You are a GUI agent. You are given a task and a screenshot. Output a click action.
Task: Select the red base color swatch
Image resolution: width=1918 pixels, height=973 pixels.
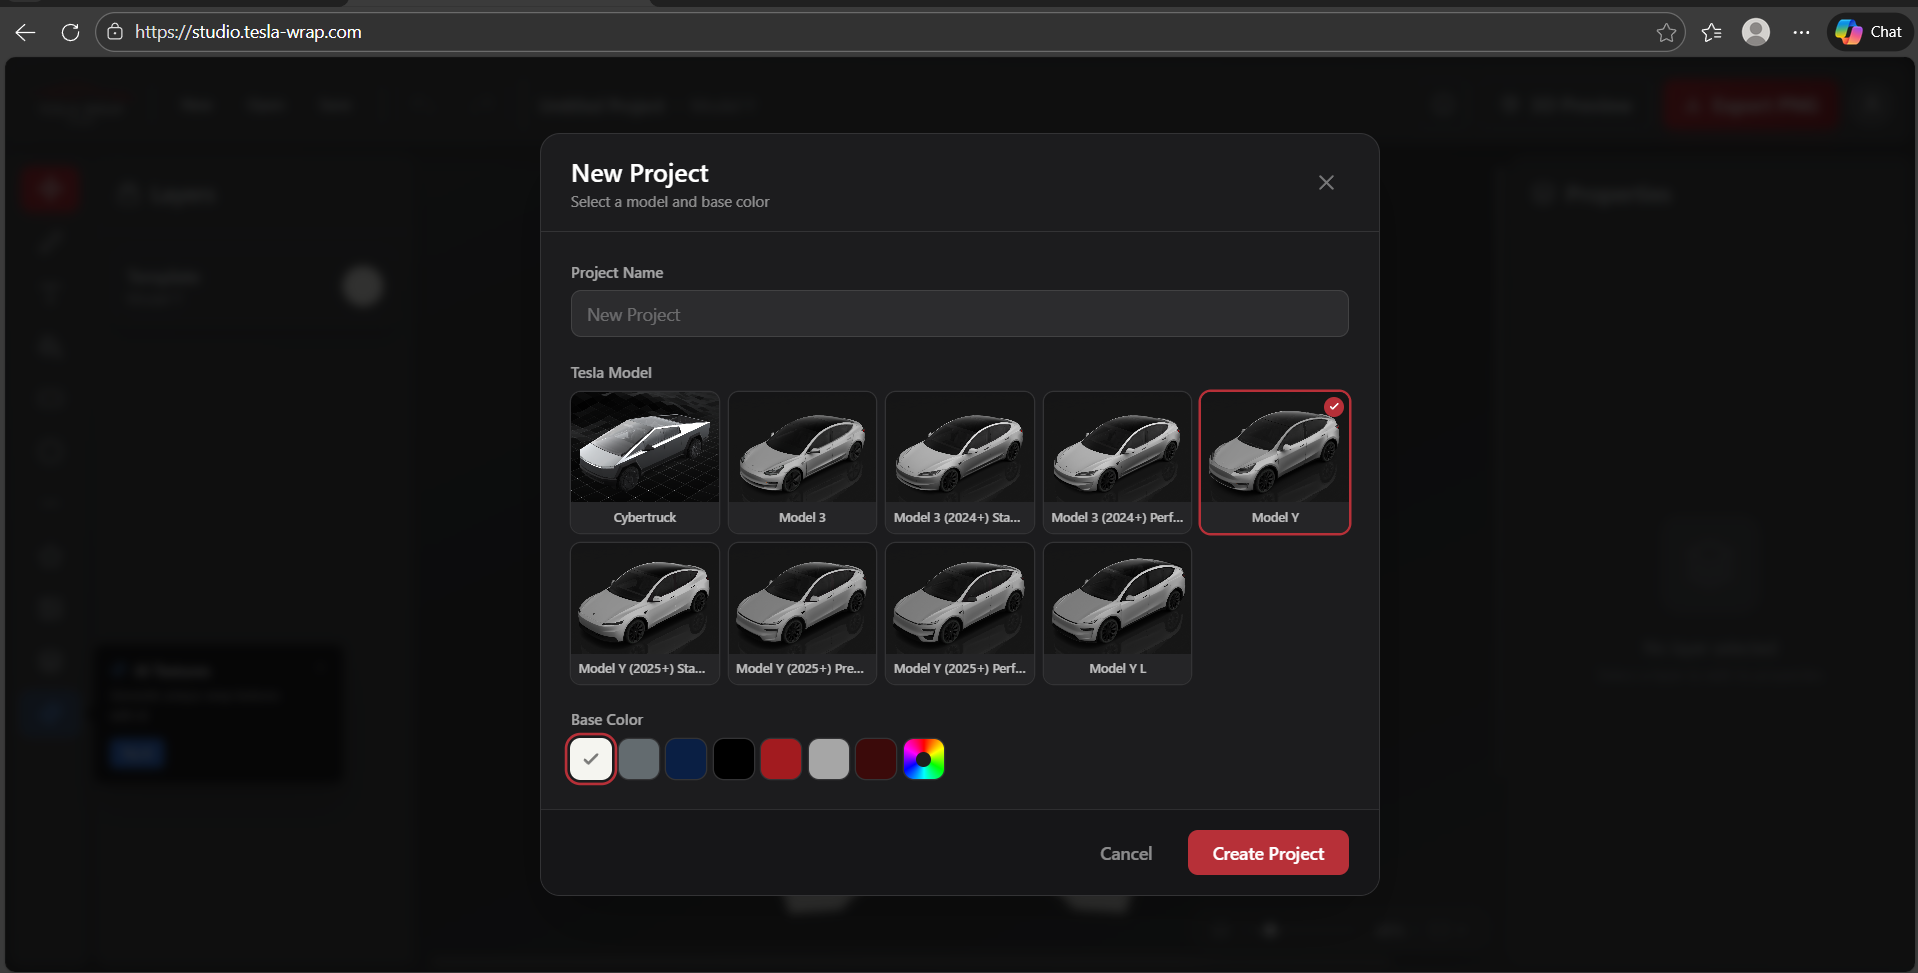click(x=781, y=759)
